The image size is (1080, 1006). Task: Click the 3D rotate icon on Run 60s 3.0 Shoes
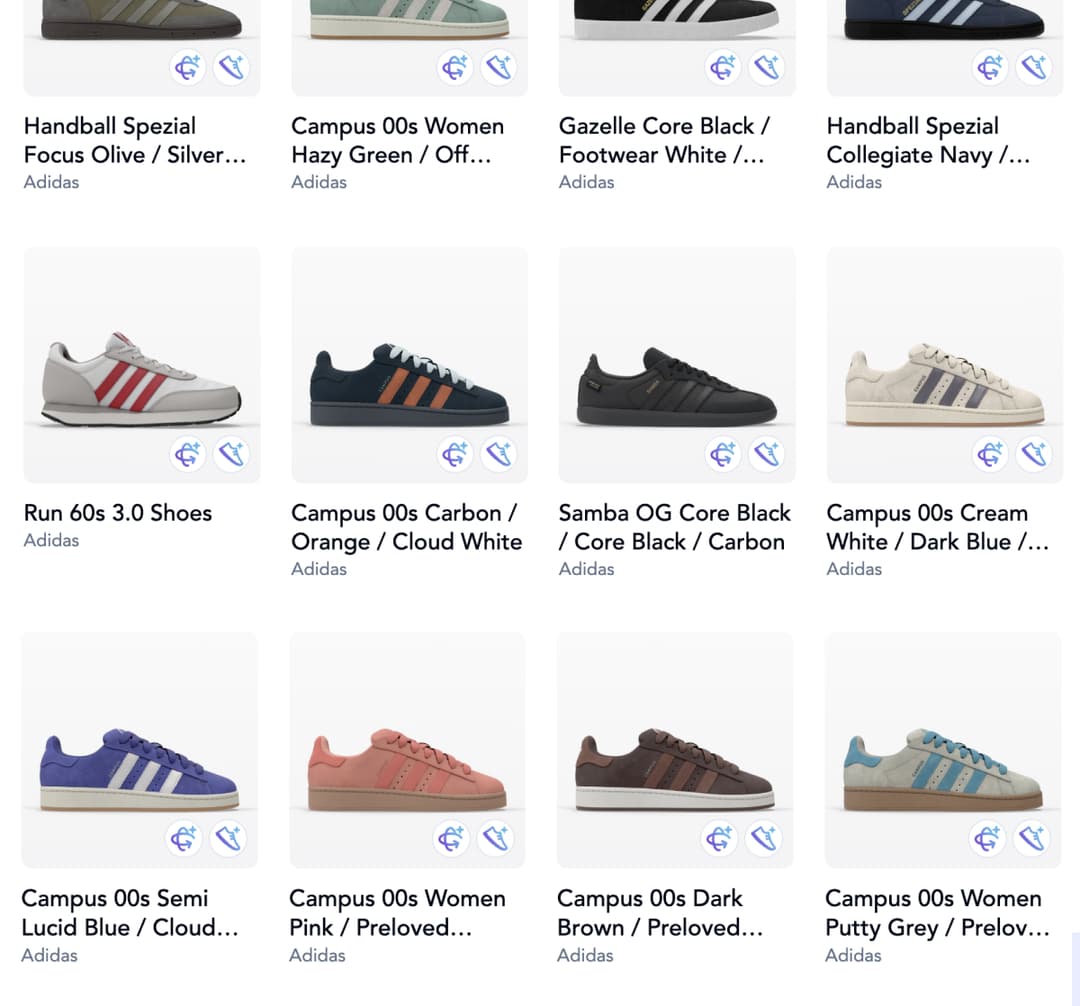(187, 454)
